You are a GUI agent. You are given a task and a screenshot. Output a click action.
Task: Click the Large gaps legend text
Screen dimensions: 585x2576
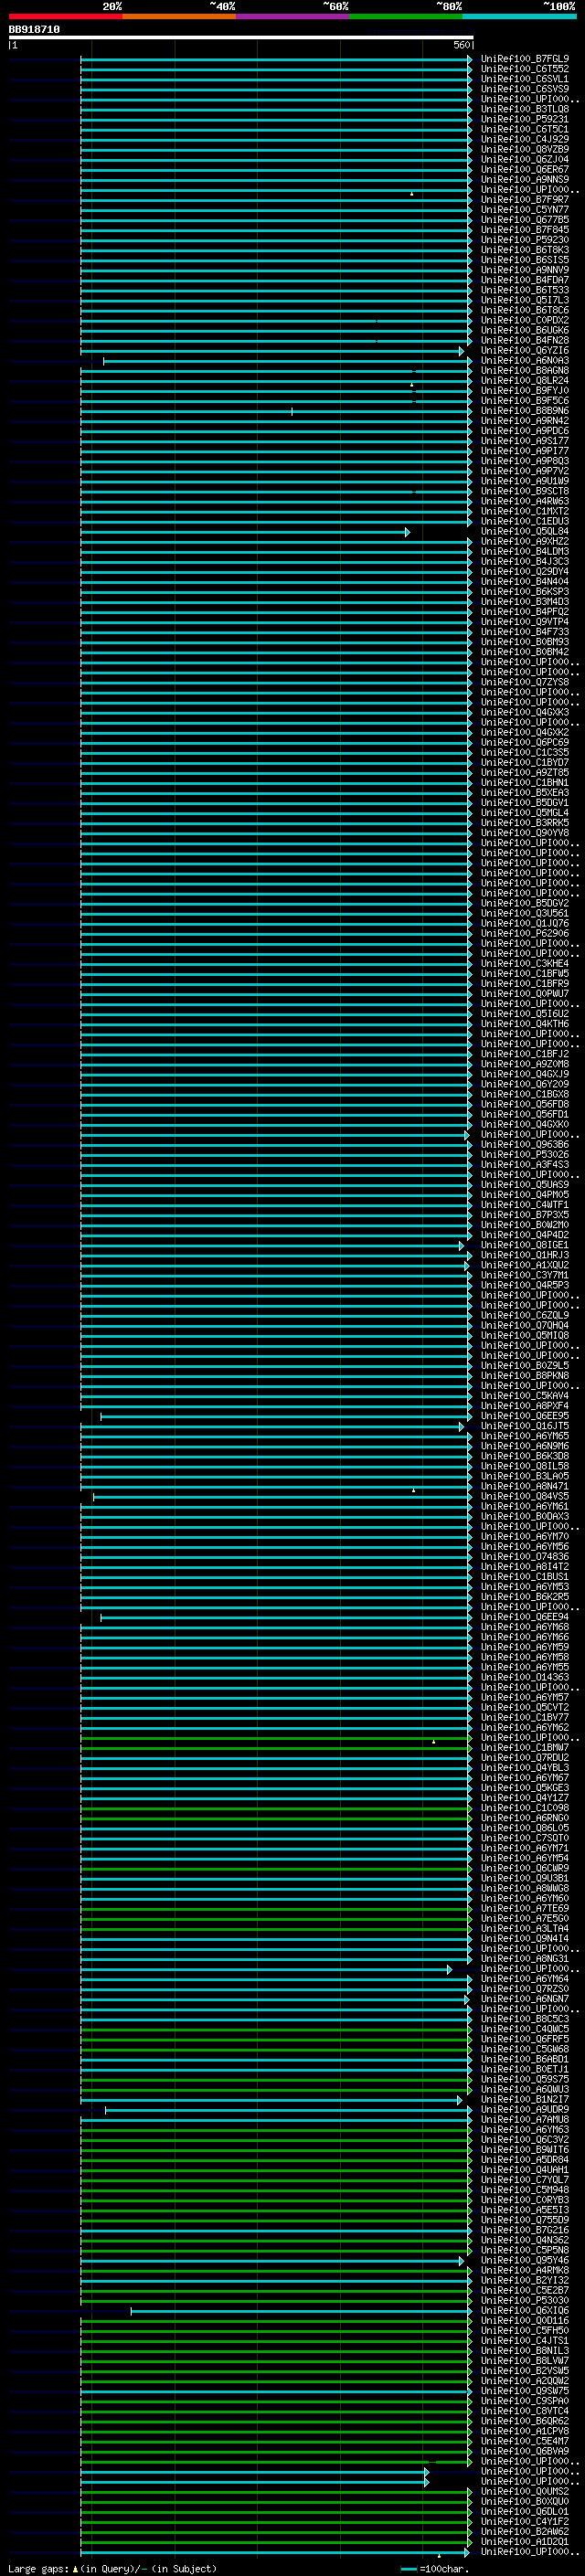pos(112,2569)
